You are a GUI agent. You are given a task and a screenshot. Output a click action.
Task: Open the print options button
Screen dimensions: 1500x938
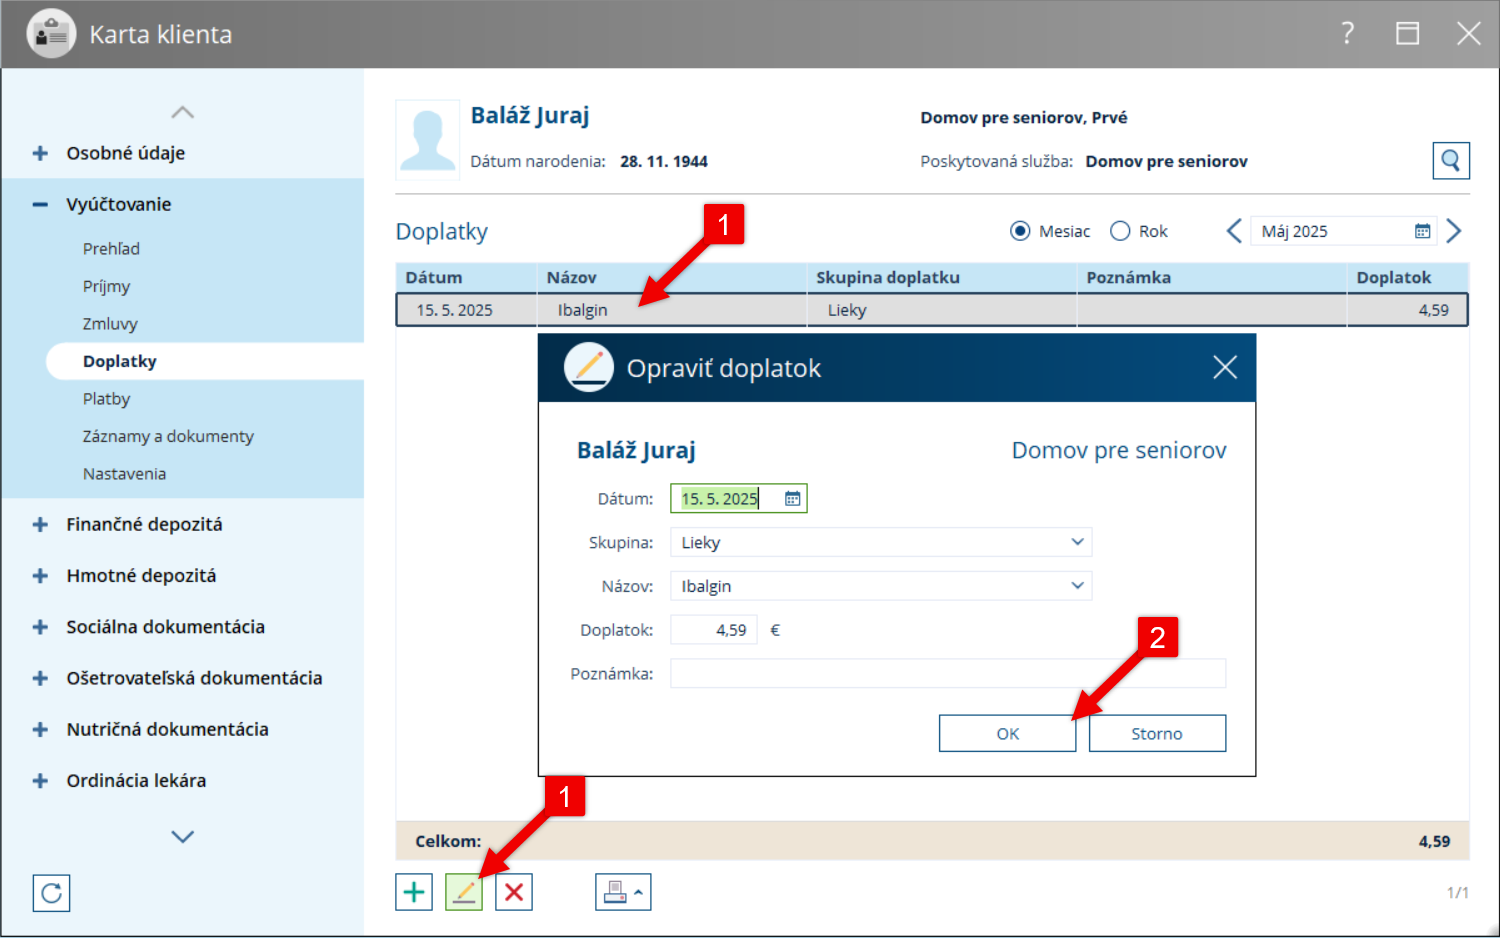(x=623, y=892)
